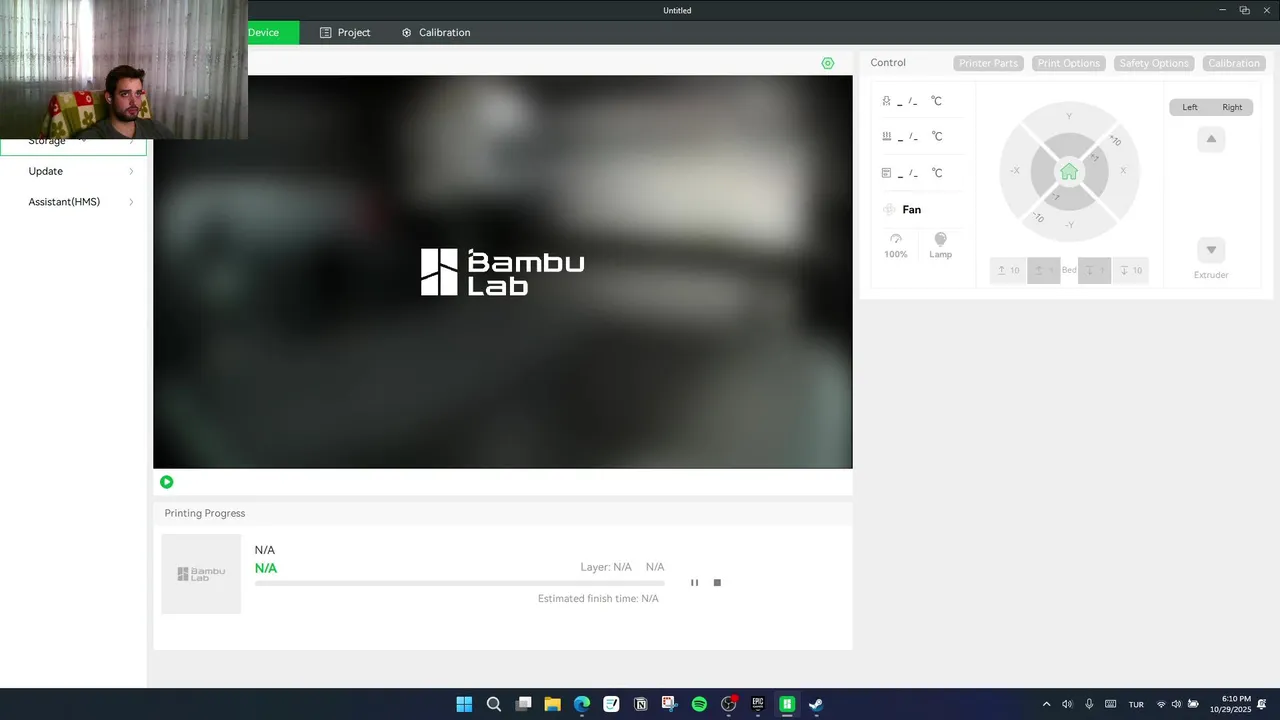Open Safety Options

[1154, 63]
